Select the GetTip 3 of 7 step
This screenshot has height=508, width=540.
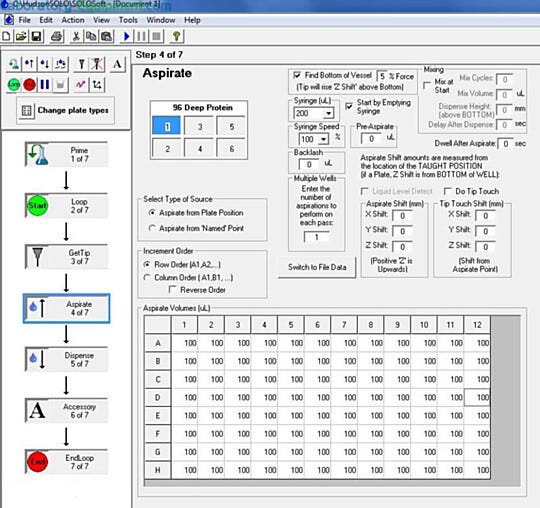[x=66, y=257]
